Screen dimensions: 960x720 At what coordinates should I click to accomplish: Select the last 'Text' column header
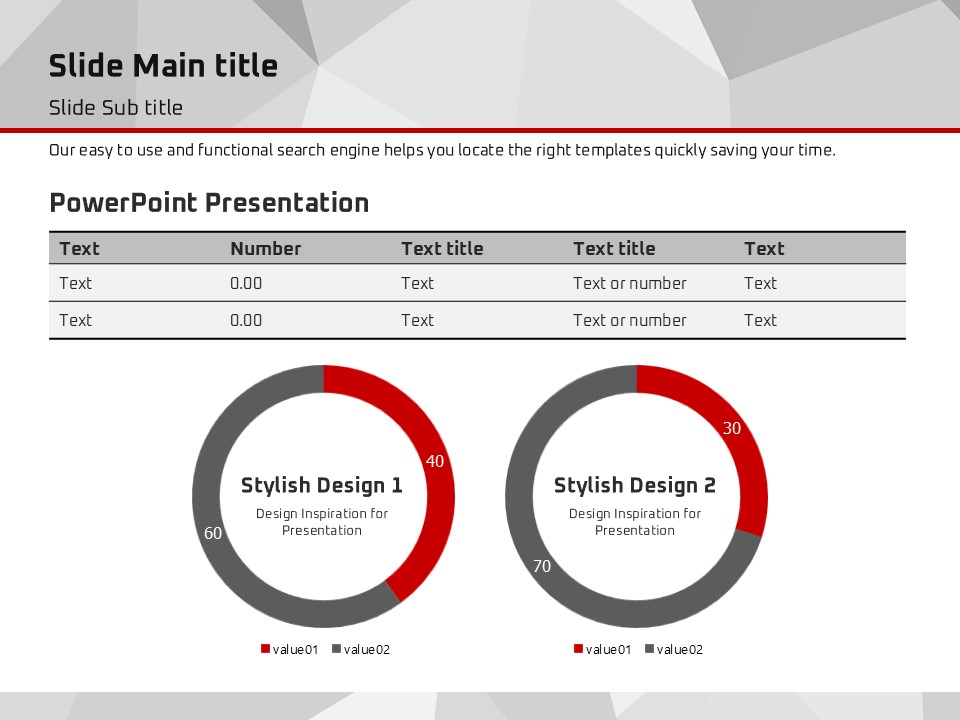point(764,249)
